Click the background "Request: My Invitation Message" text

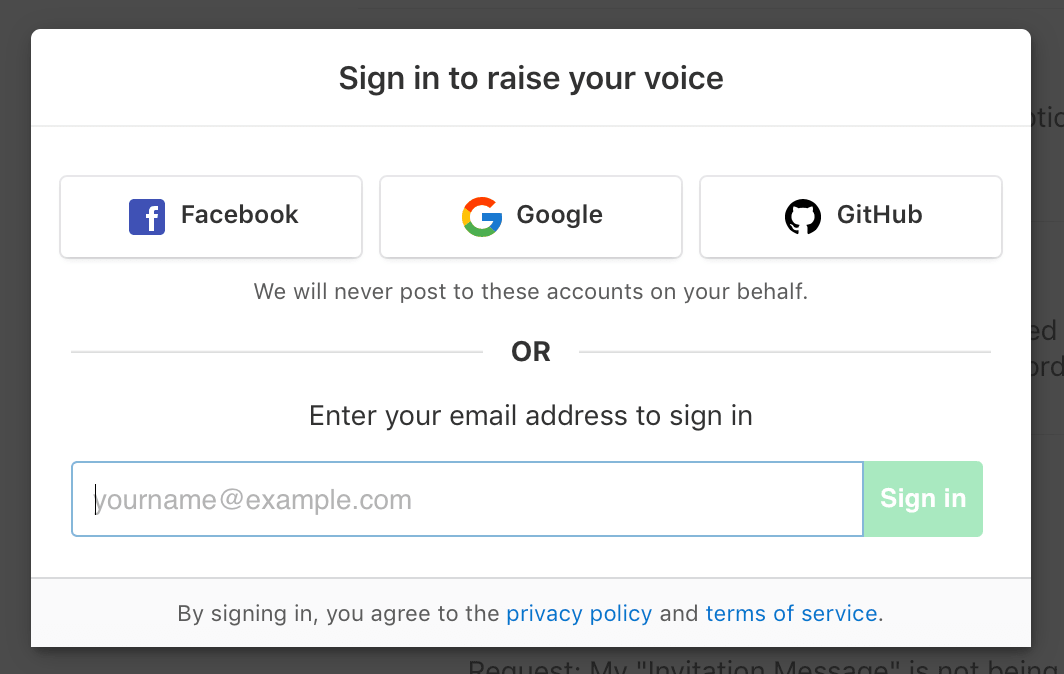click(x=766, y=665)
